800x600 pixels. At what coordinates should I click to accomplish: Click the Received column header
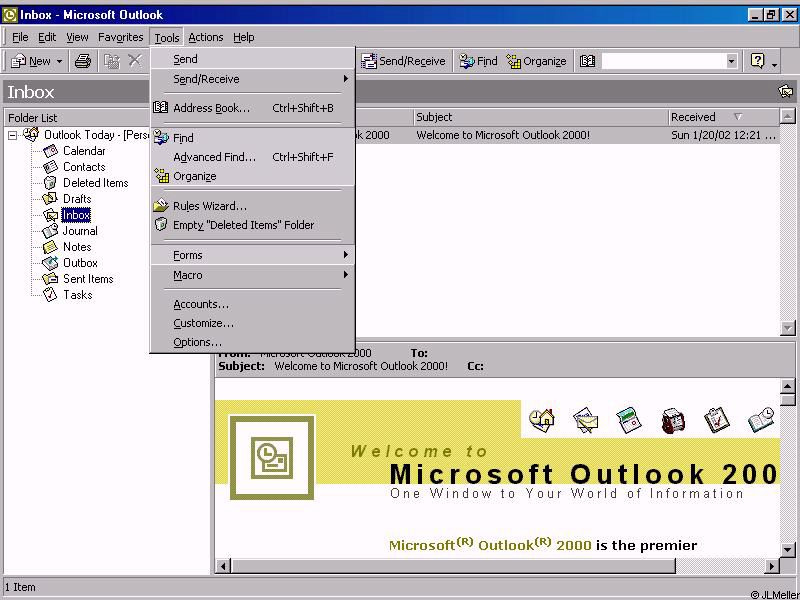click(723, 117)
